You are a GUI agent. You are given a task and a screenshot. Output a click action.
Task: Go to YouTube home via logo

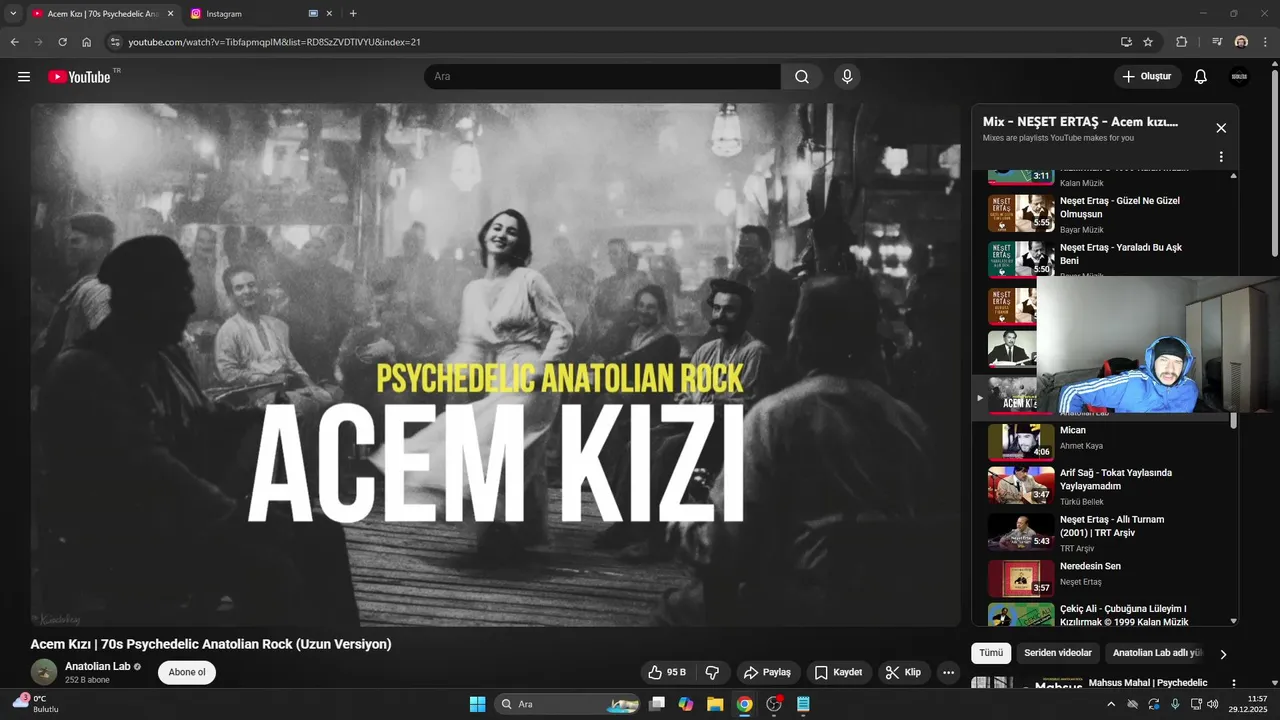[x=80, y=77]
